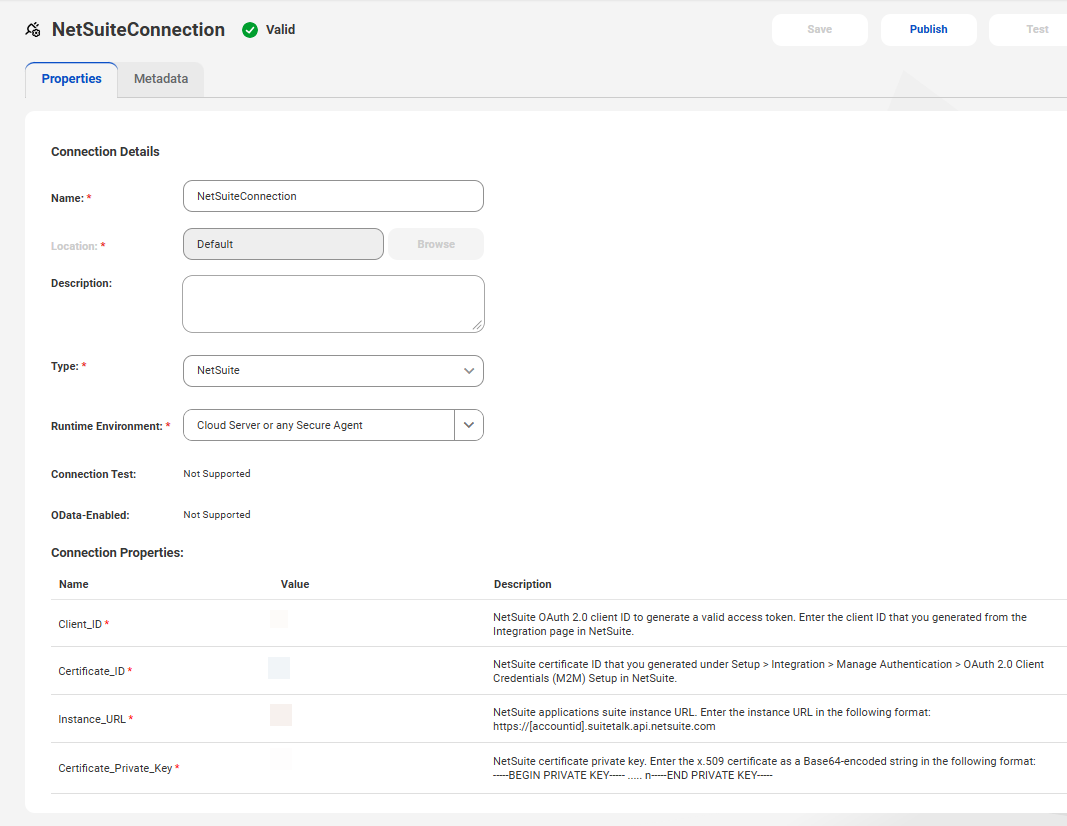Viewport: 1067px width, 826px height.
Task: Click the 'Connection Test:' label
Action: coord(93,474)
